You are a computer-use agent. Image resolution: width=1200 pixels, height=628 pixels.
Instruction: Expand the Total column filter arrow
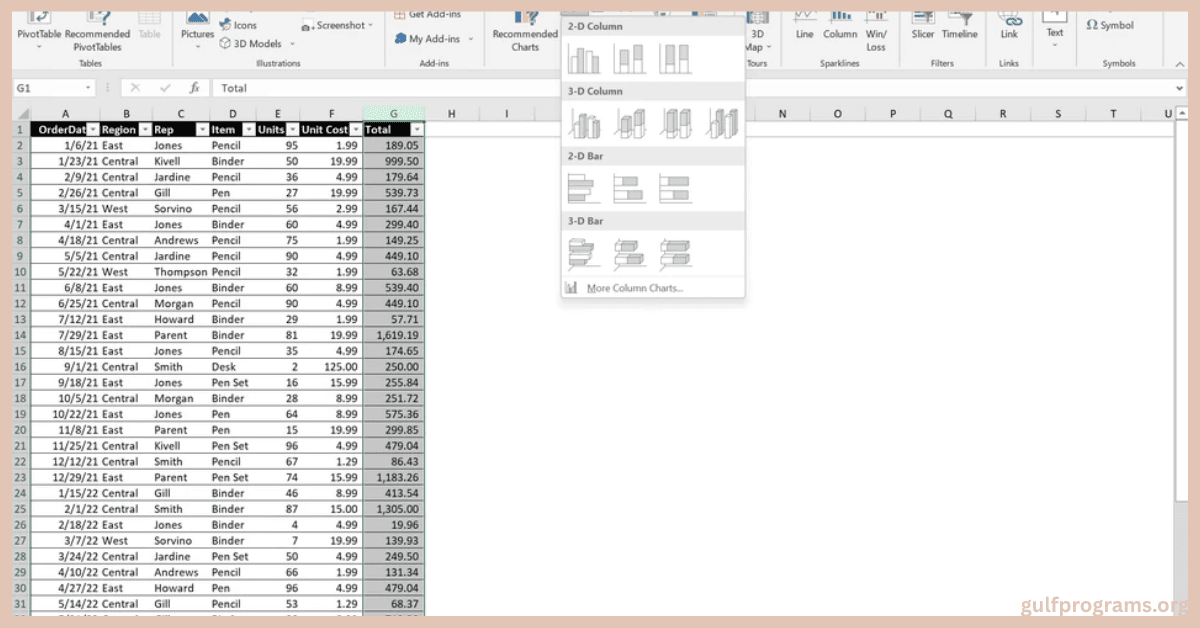pyautogui.click(x=417, y=130)
